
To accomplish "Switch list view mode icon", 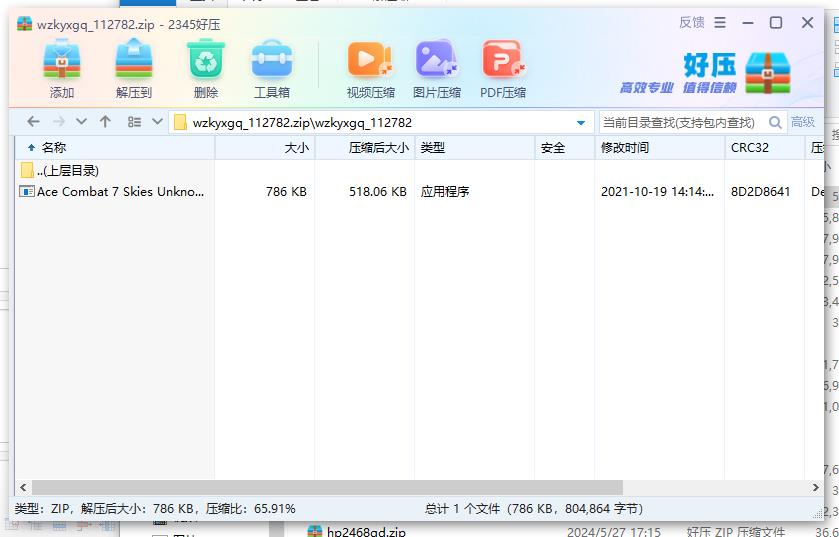I will tap(134, 122).
